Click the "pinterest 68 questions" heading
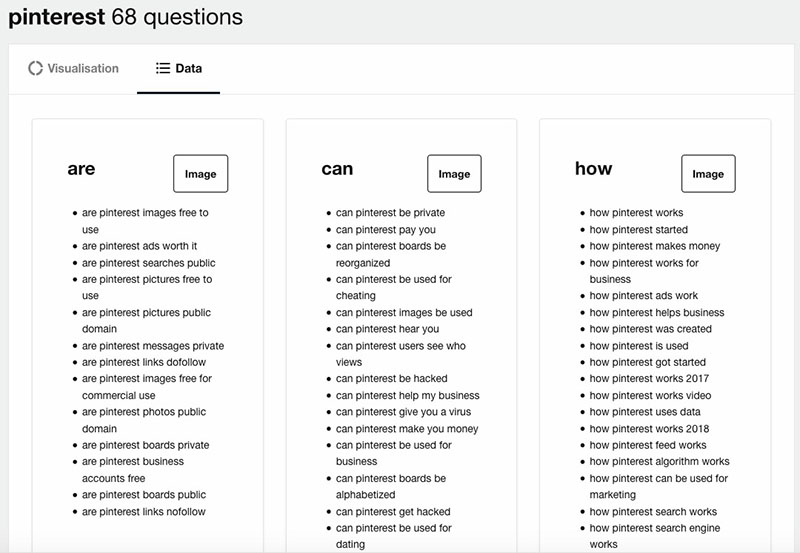Viewport: 800px width, 553px height. [x=126, y=17]
